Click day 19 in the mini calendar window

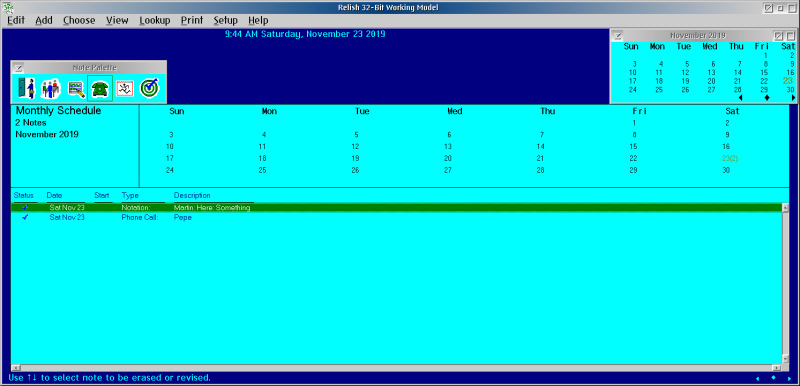[x=686, y=81]
